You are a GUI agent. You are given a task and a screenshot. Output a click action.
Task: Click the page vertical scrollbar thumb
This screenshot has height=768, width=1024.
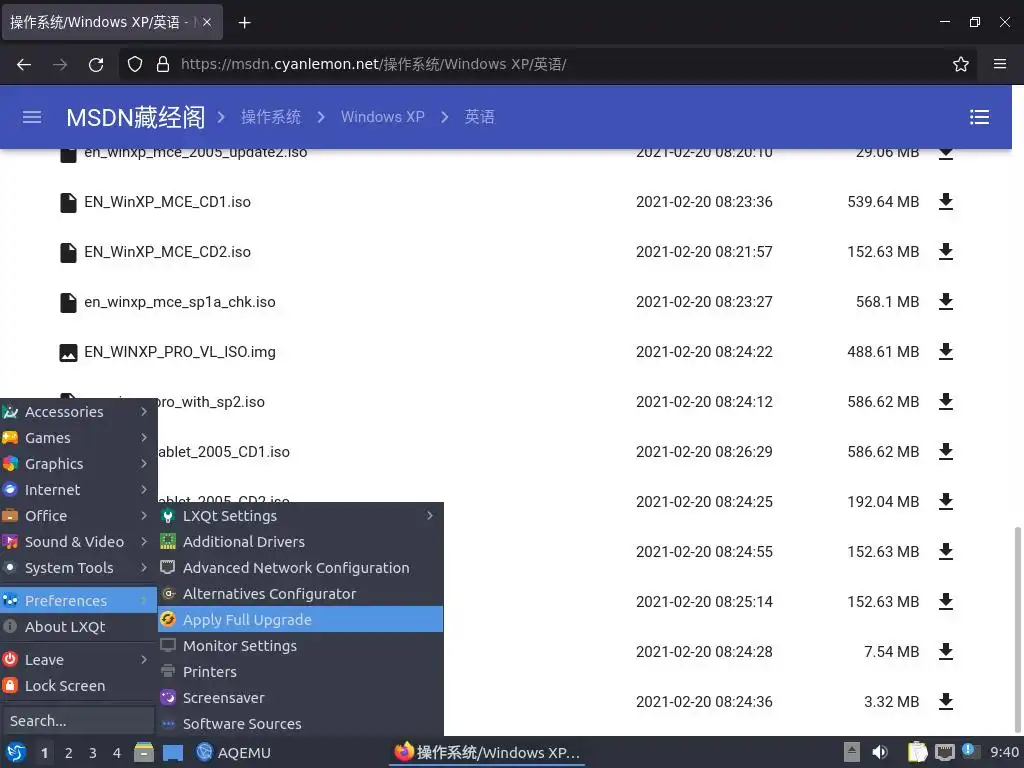pos(1017,628)
